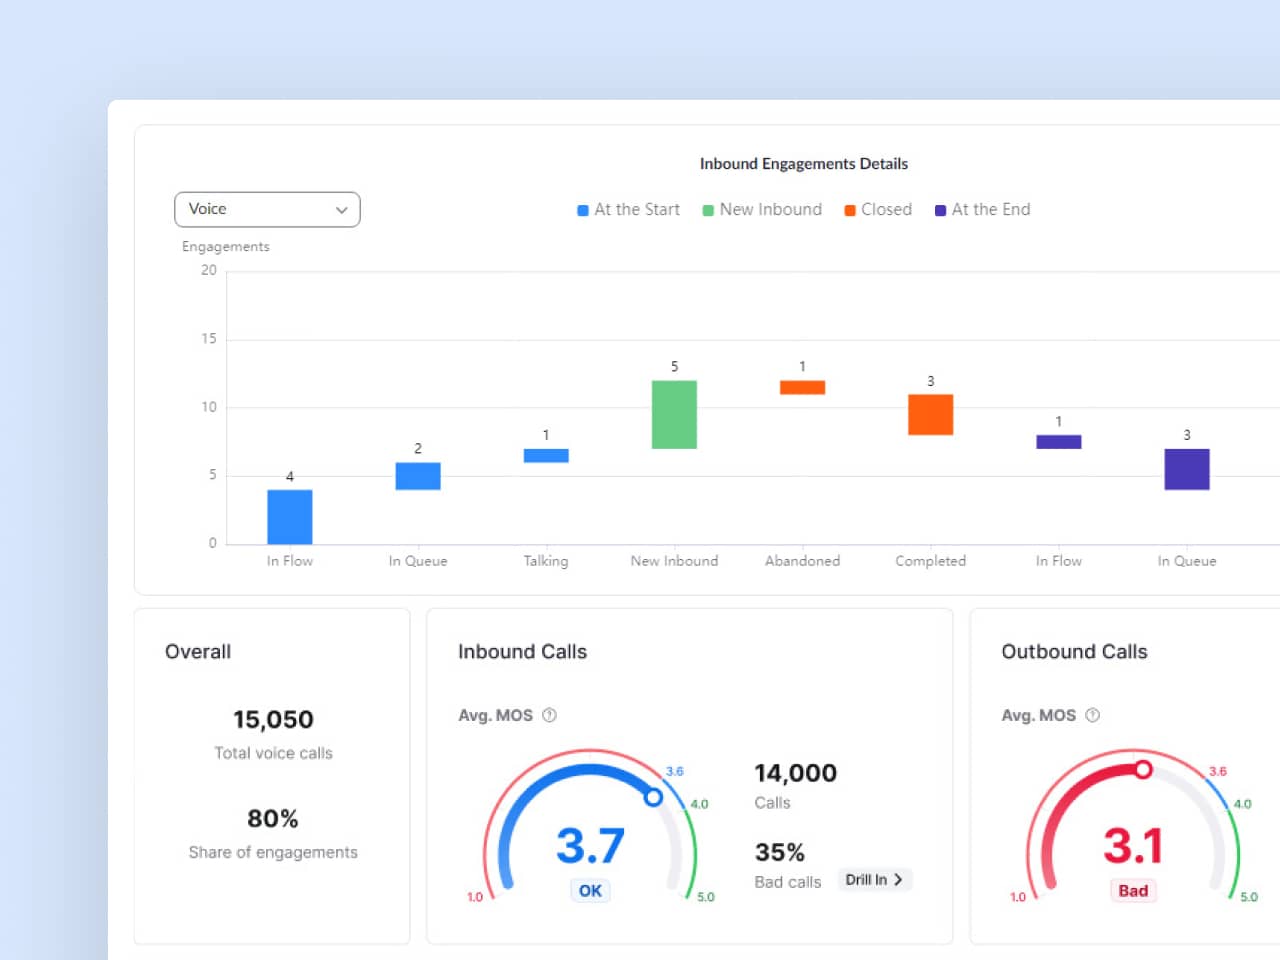Toggle the Closed series label
Viewport: 1280px width, 960px height.
pyautogui.click(x=886, y=209)
